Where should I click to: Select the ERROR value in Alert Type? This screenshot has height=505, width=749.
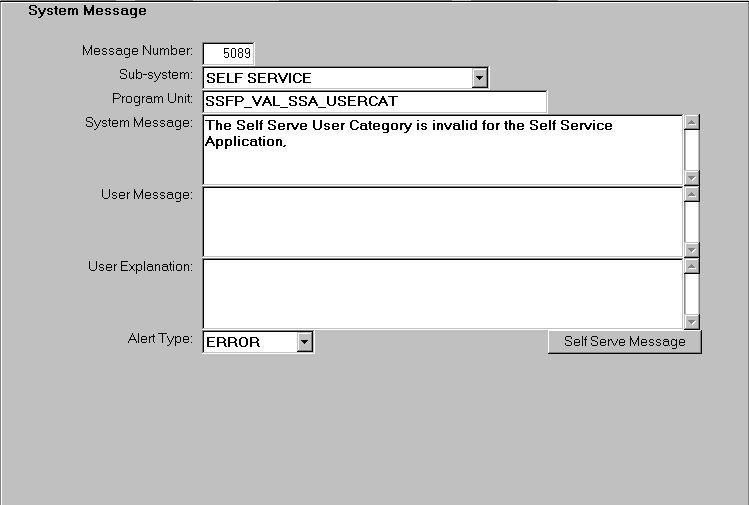[x=249, y=342]
